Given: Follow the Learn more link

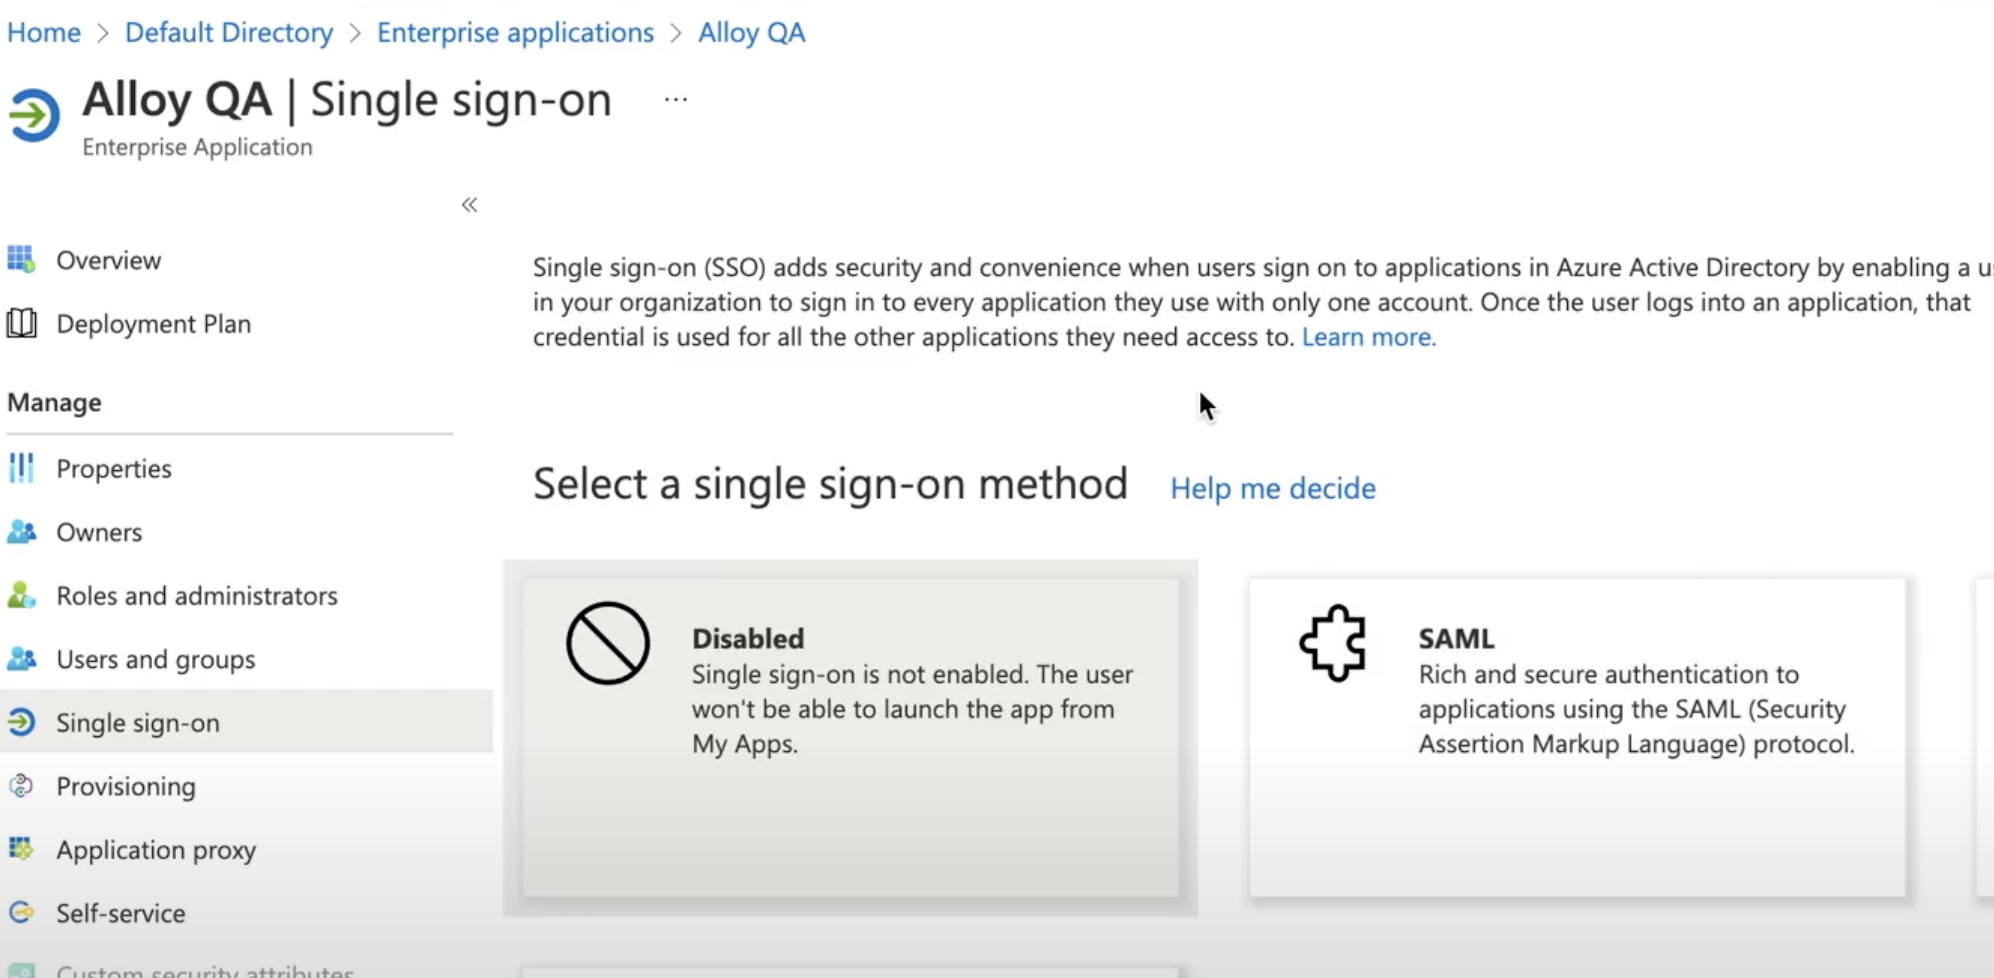Looking at the screenshot, I should click(1368, 337).
